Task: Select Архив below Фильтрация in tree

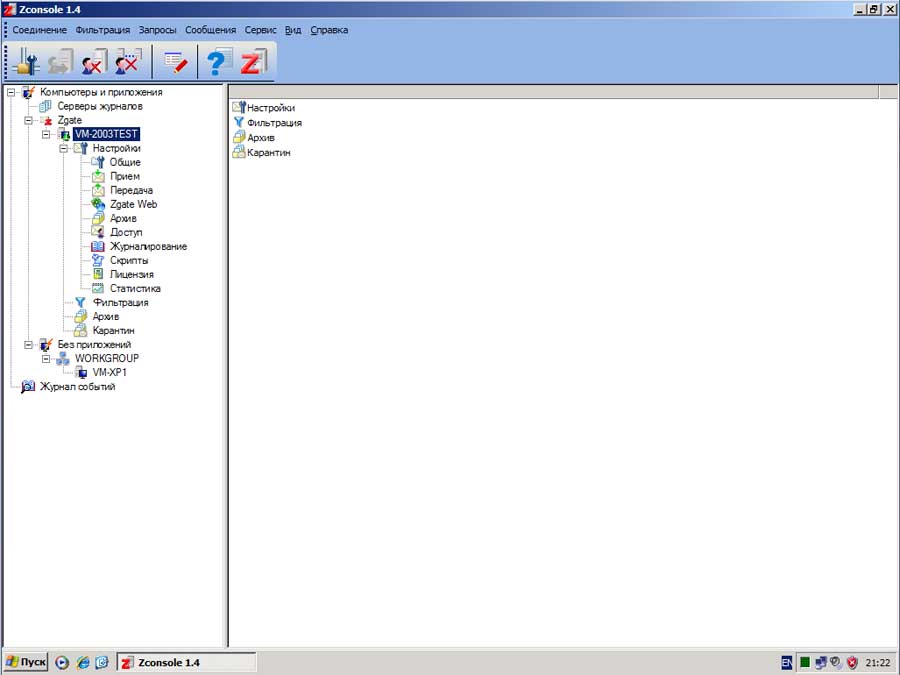Action: (106, 316)
